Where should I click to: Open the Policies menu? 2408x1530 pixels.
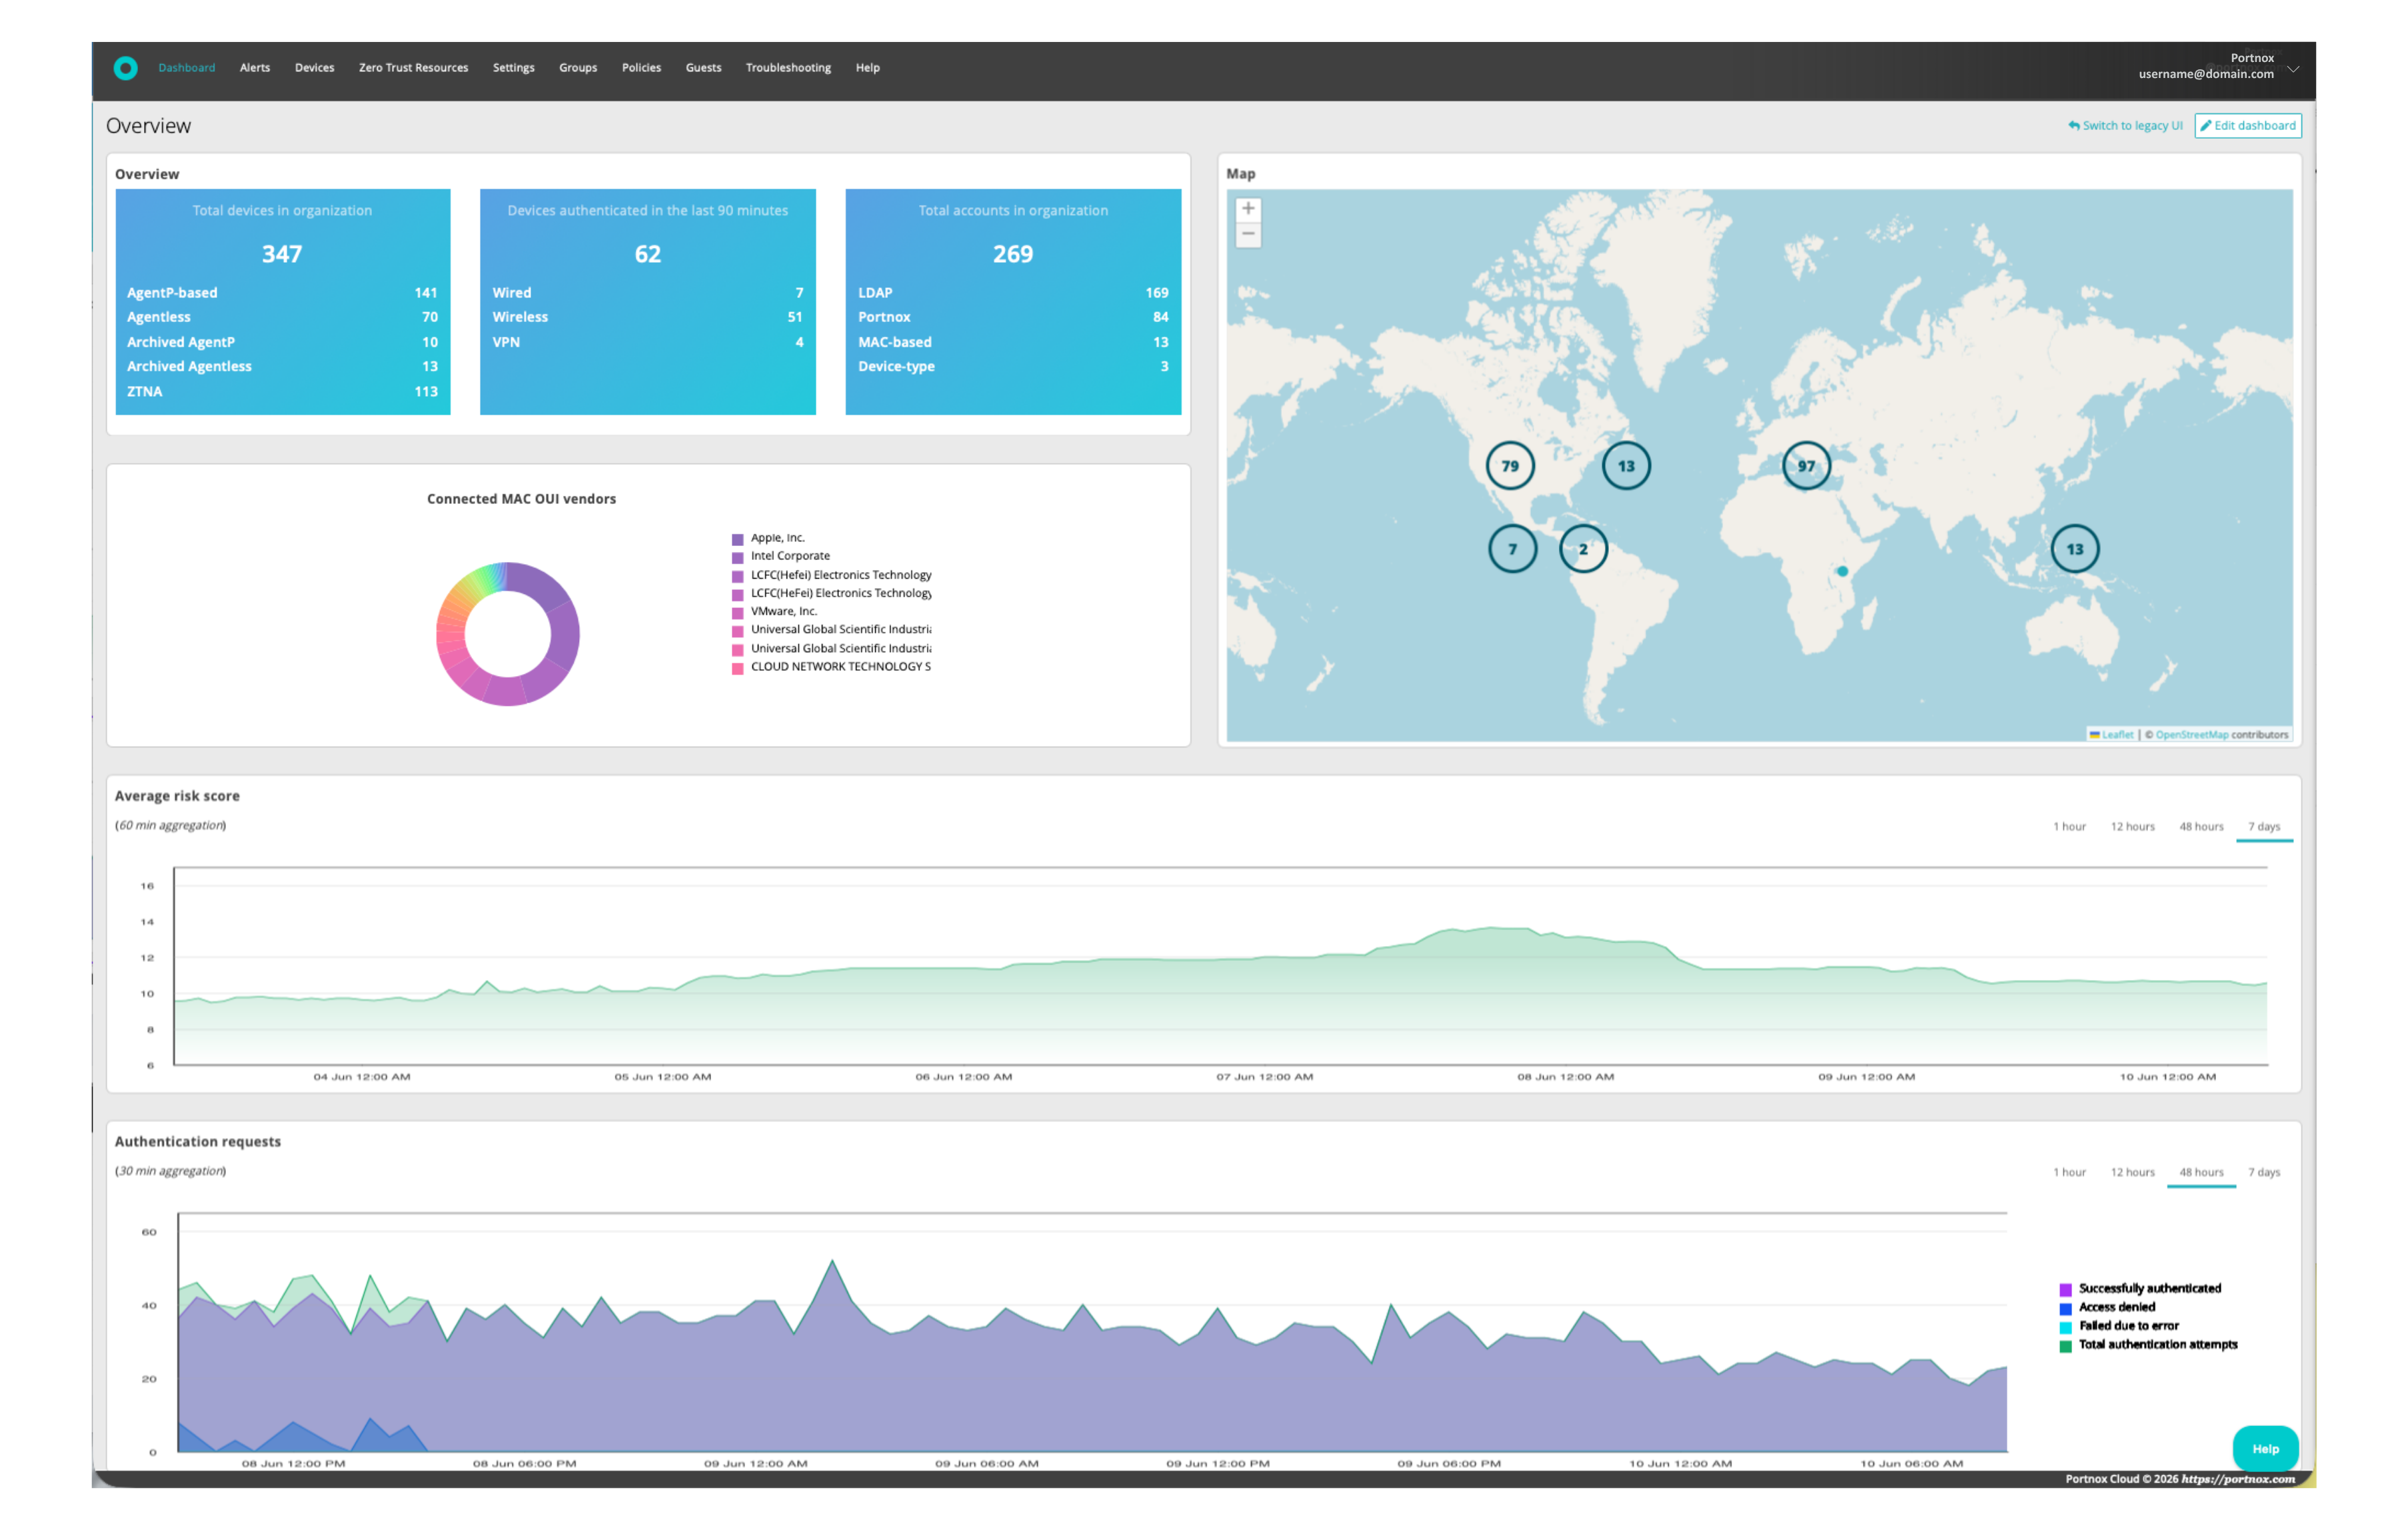pos(641,68)
